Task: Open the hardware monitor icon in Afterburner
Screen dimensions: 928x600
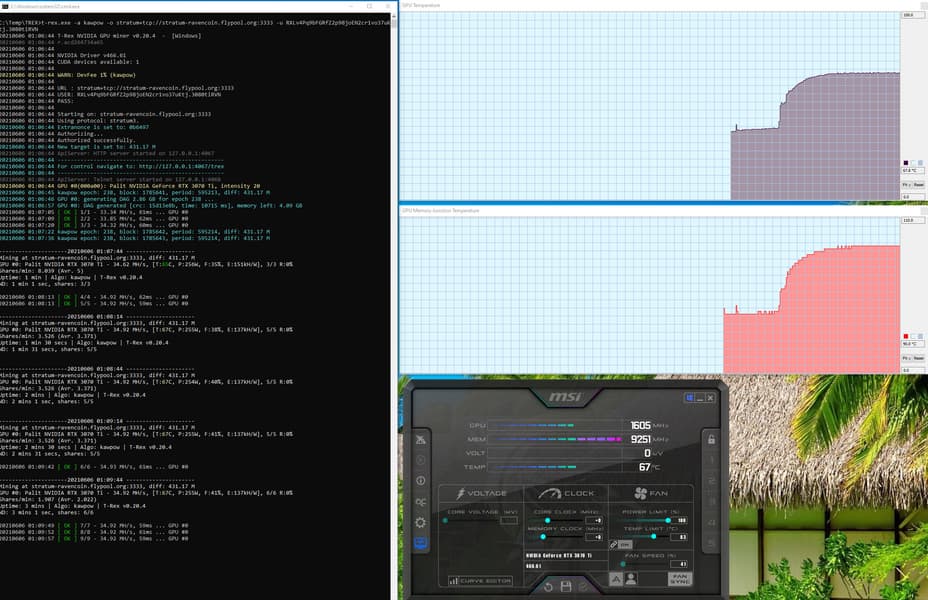Action: (420, 543)
